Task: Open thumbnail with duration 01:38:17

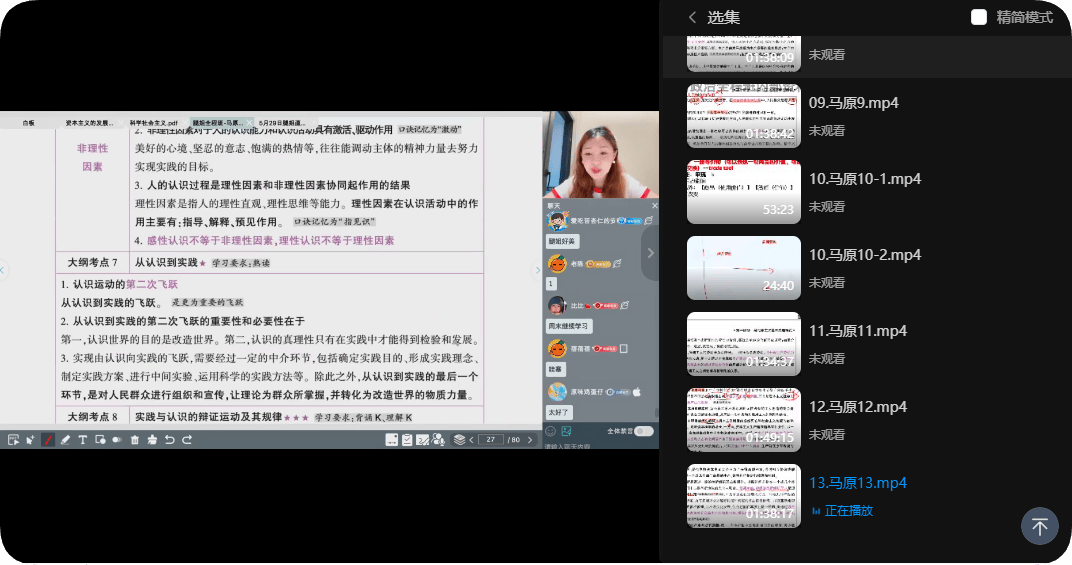Action: (743, 495)
